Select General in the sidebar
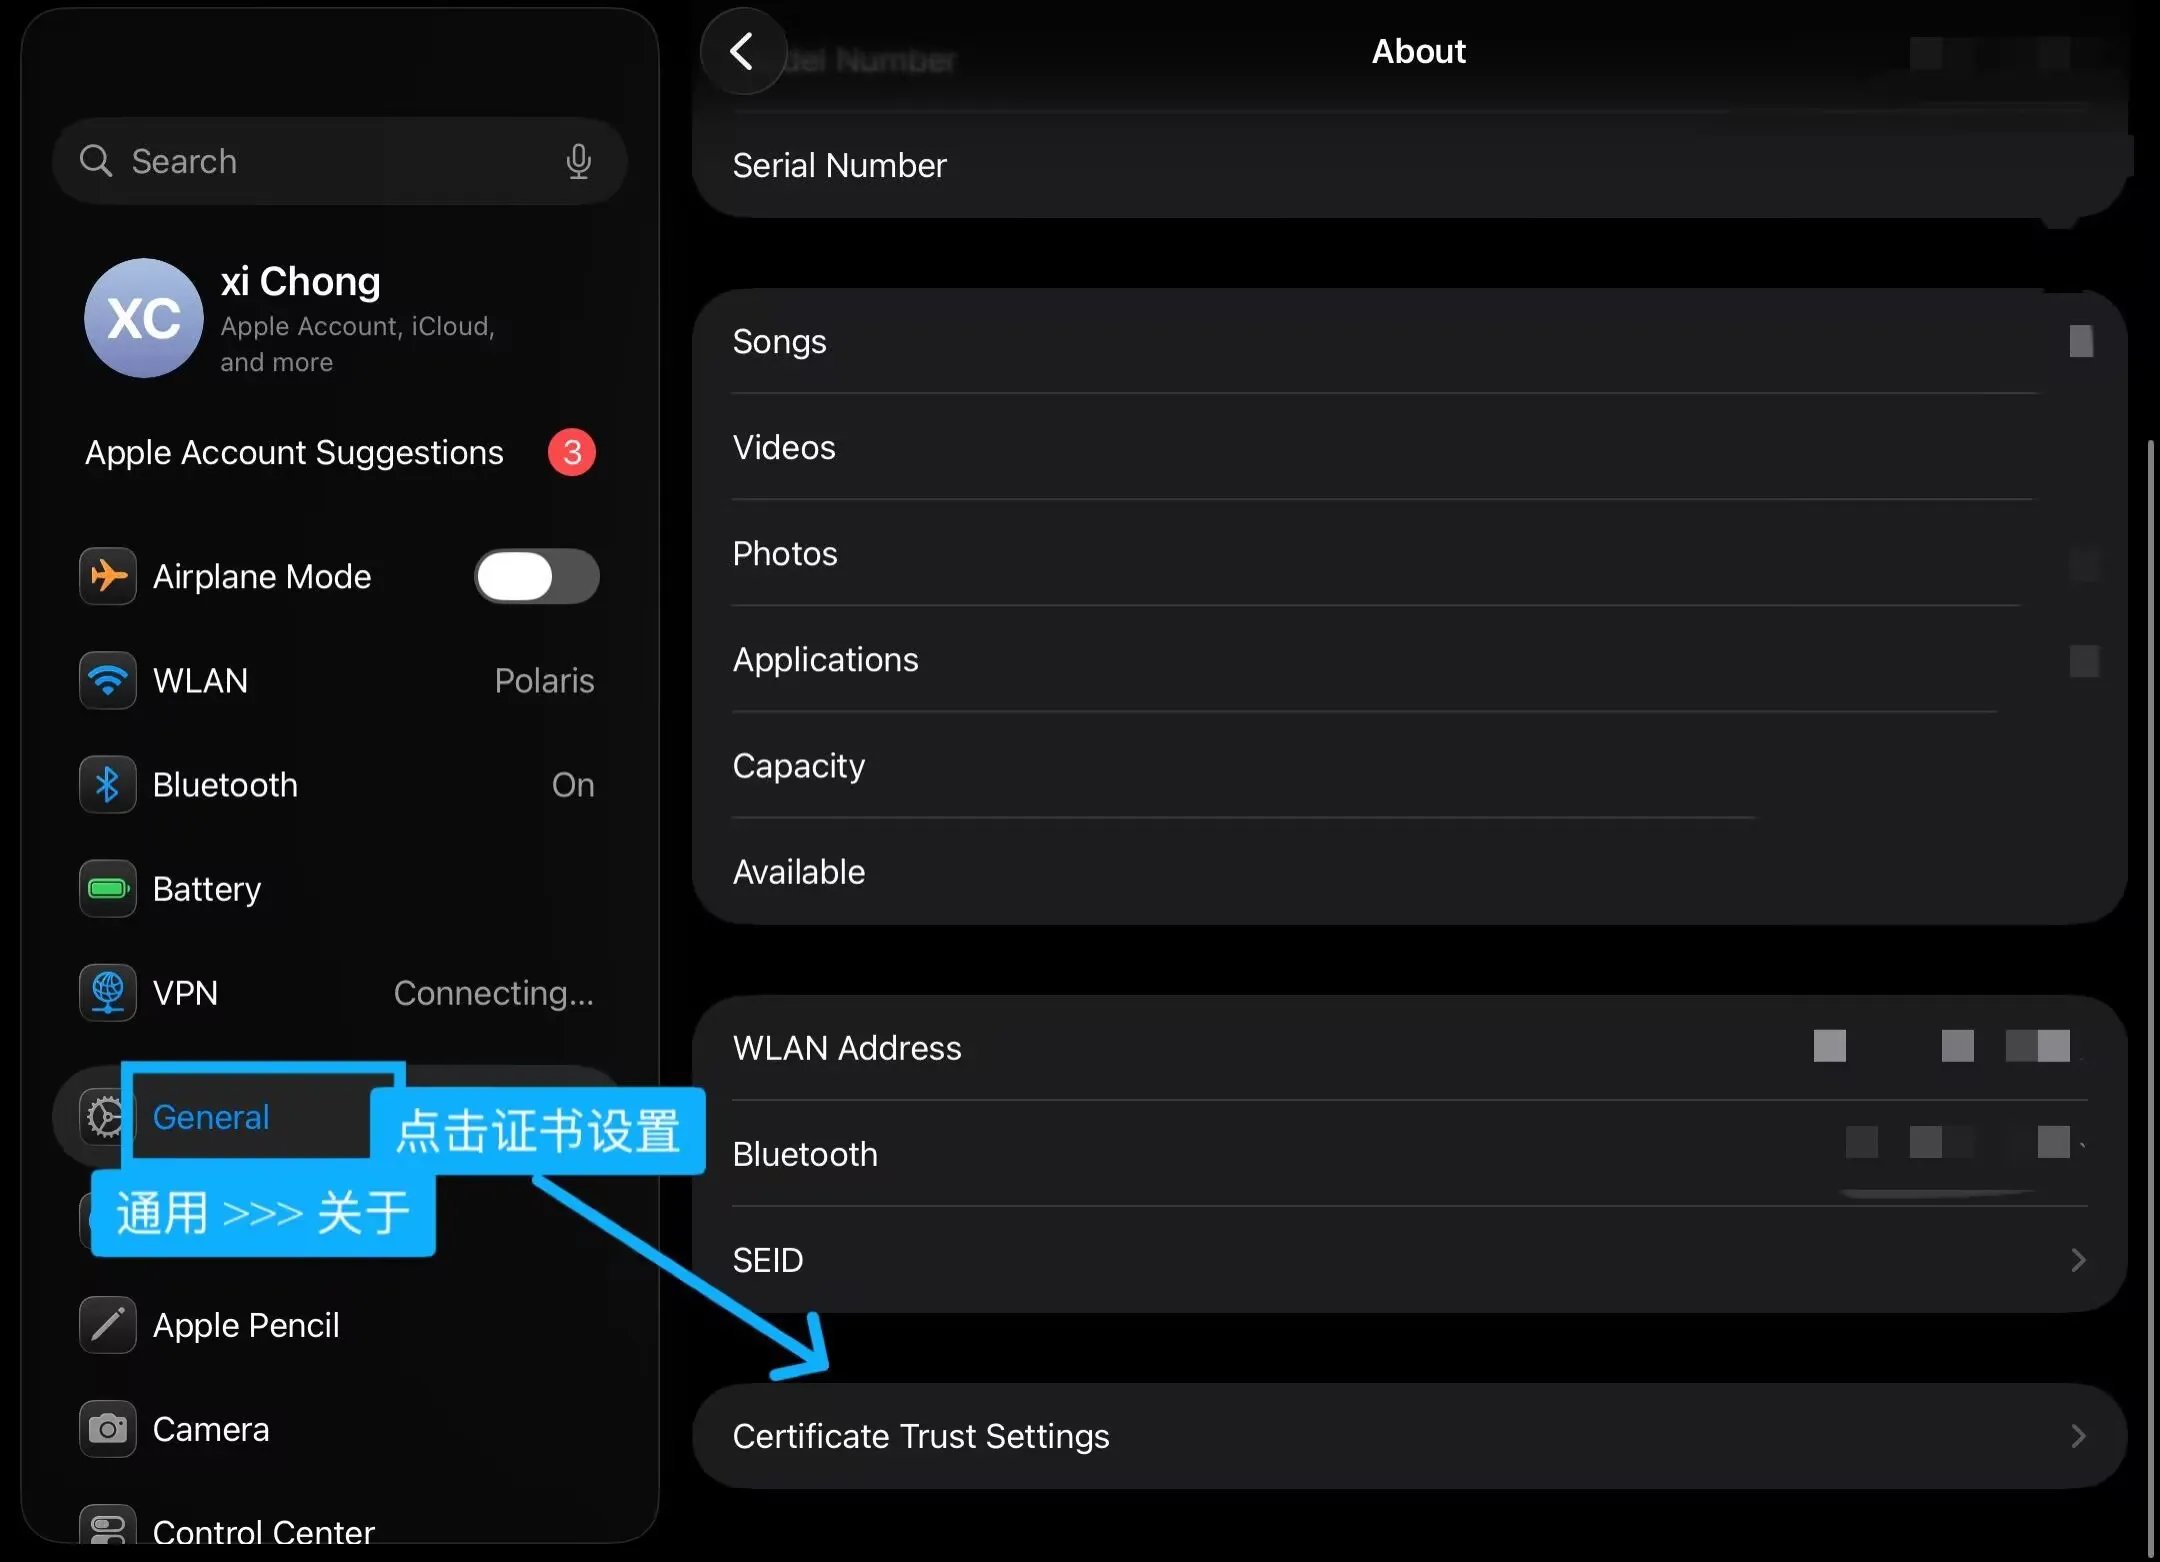The width and height of the screenshot is (2160, 1562). (211, 1117)
